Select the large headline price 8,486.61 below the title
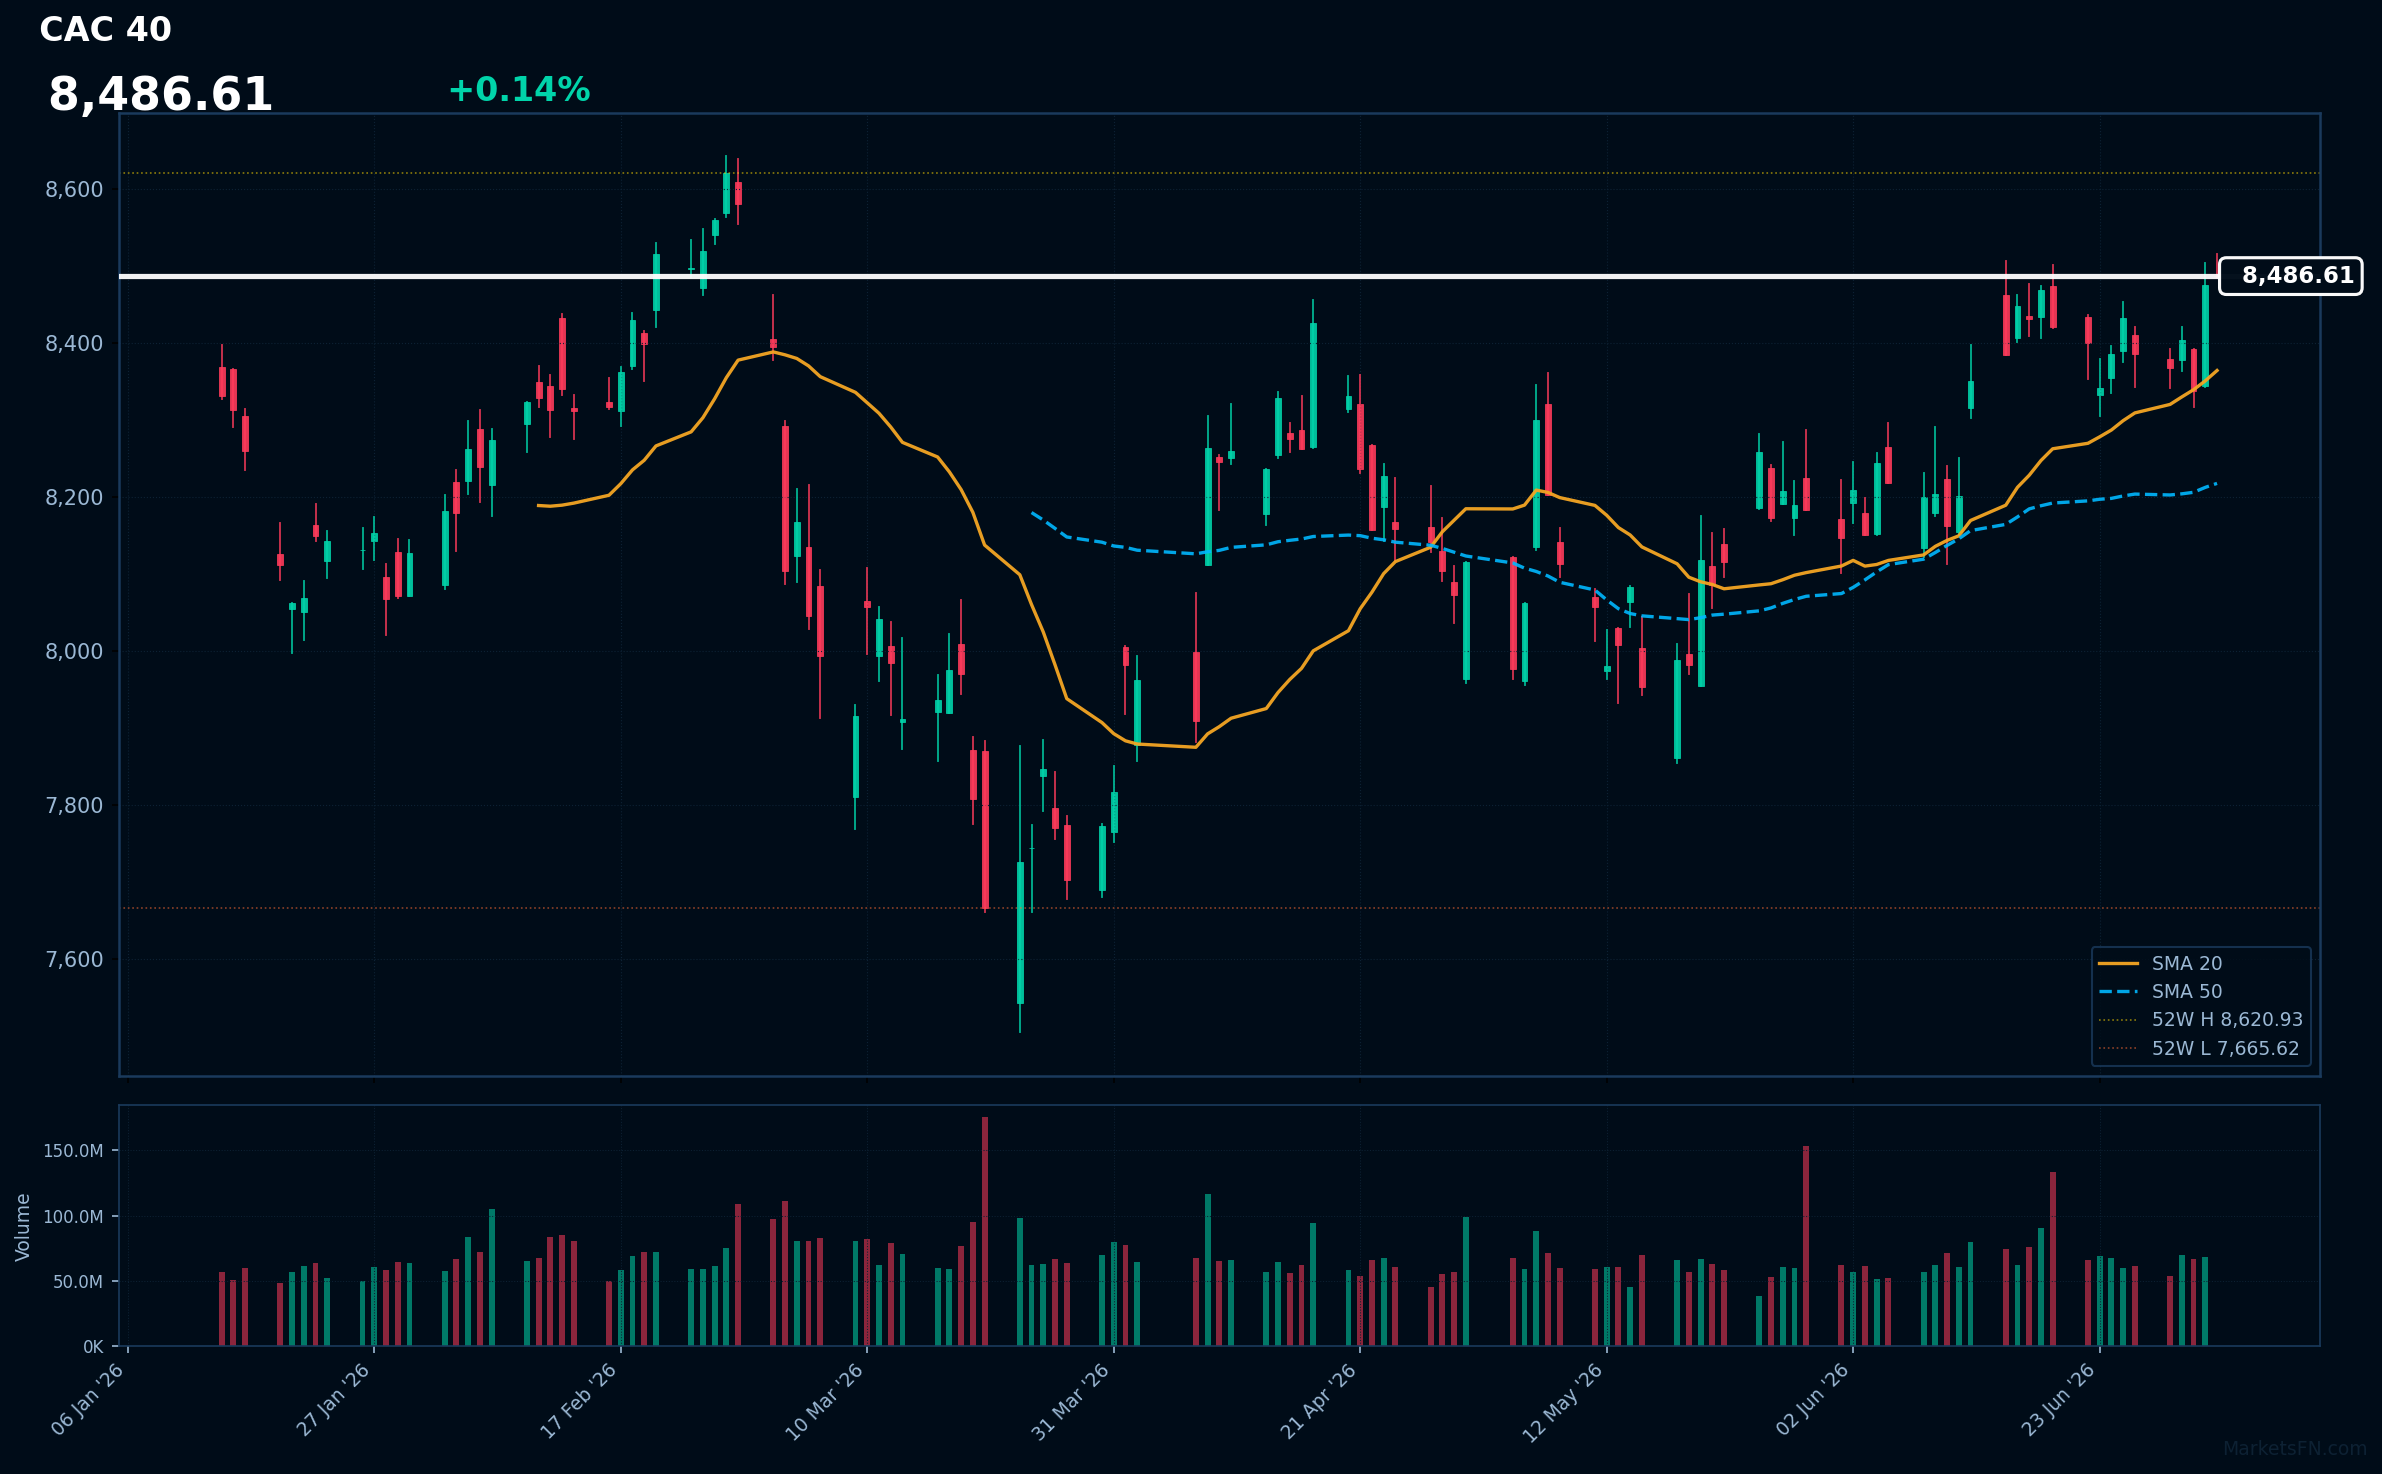2382x1474 pixels. [160, 95]
